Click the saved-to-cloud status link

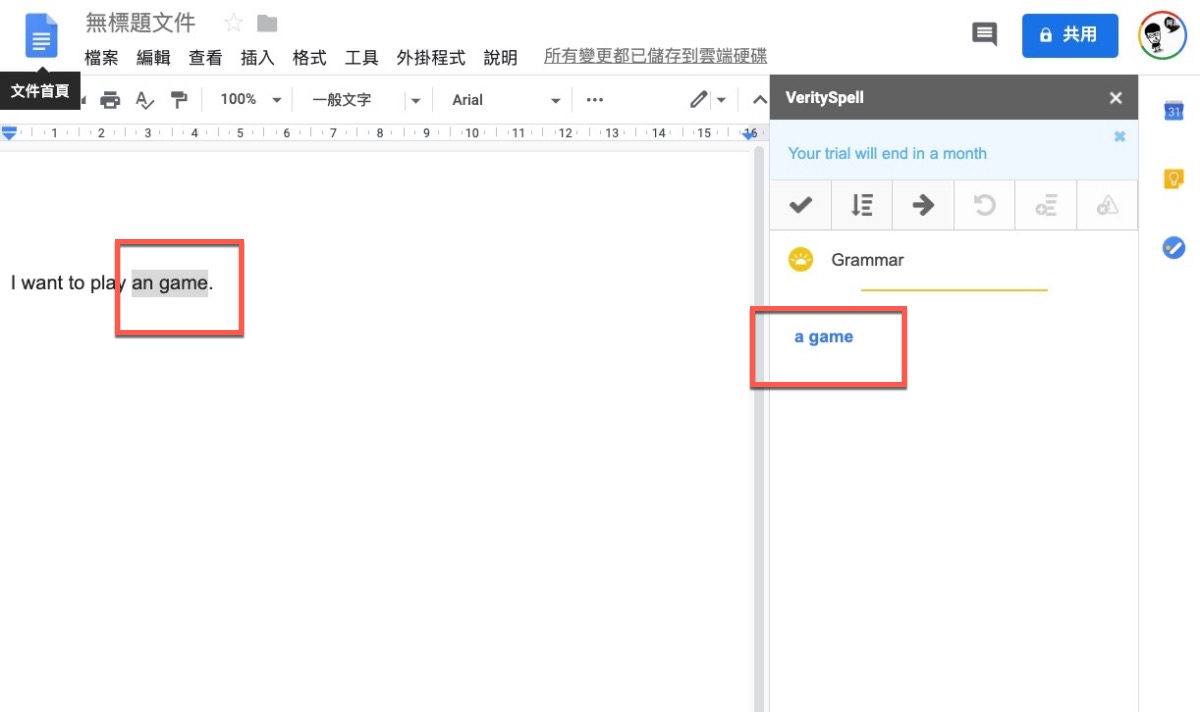point(655,56)
